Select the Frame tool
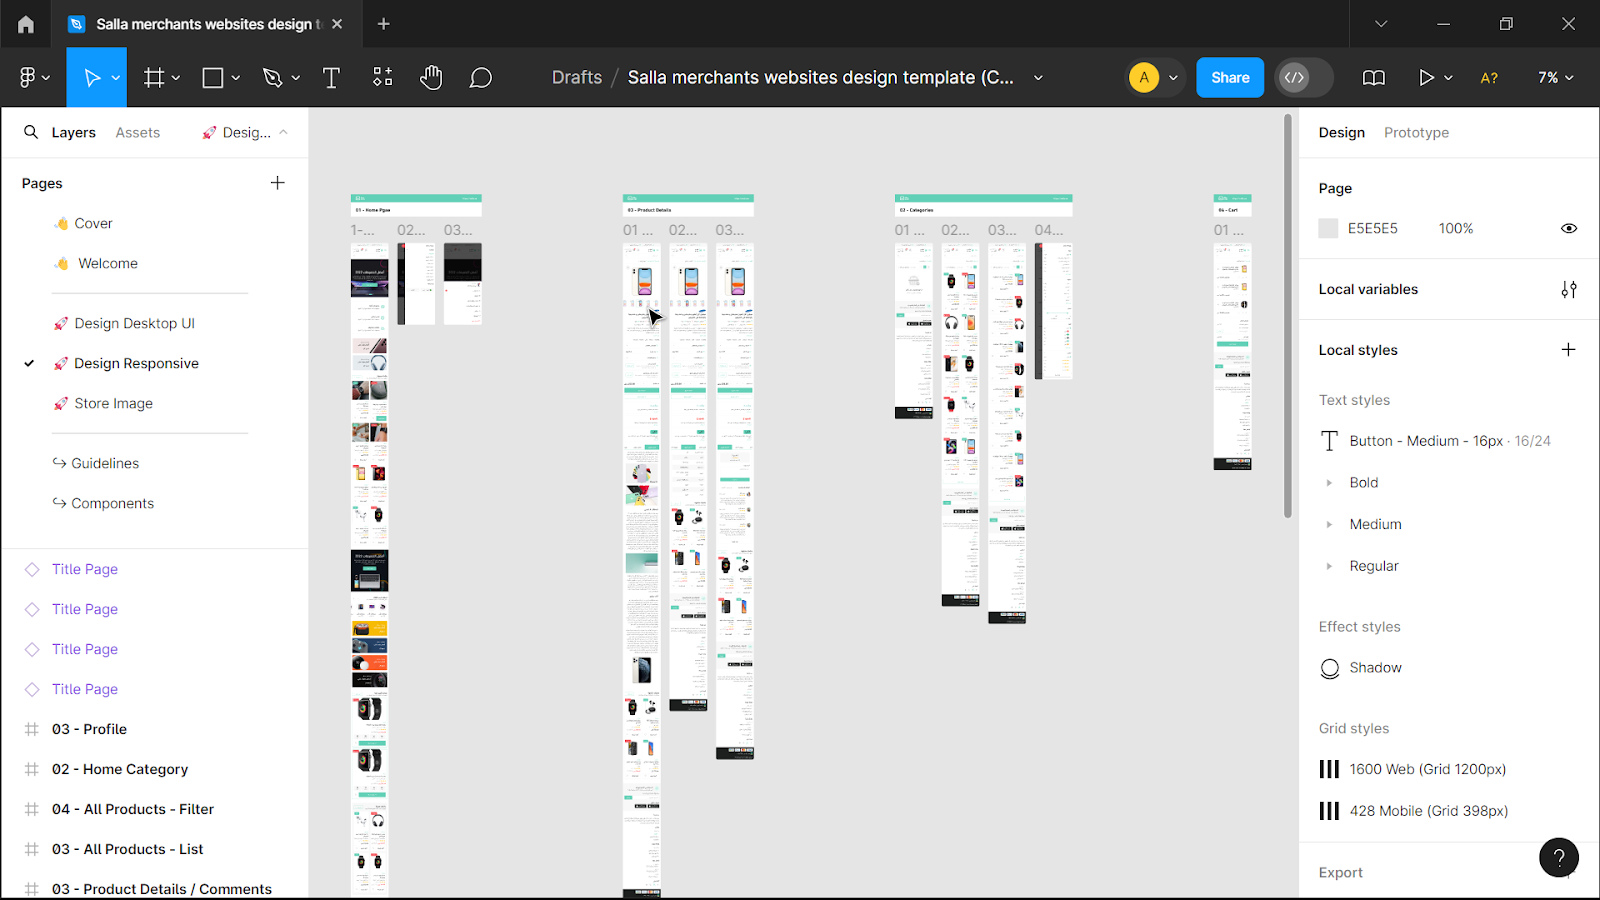Image resolution: width=1600 pixels, height=900 pixels. click(153, 77)
